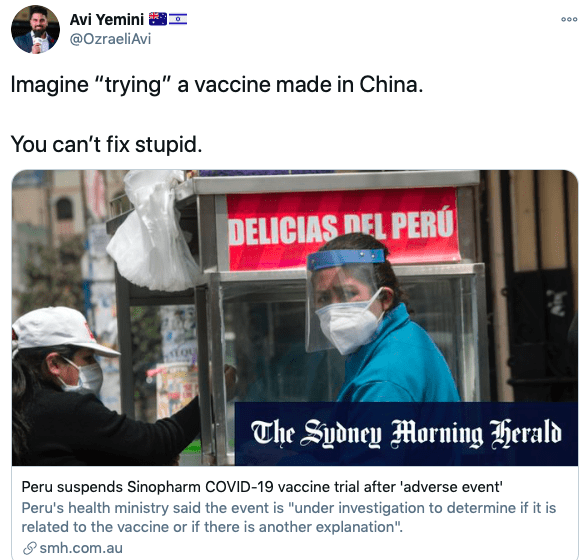Open the Peru suspends Sinopharm headline
Viewport: 584px width, 560px height.
(262, 487)
